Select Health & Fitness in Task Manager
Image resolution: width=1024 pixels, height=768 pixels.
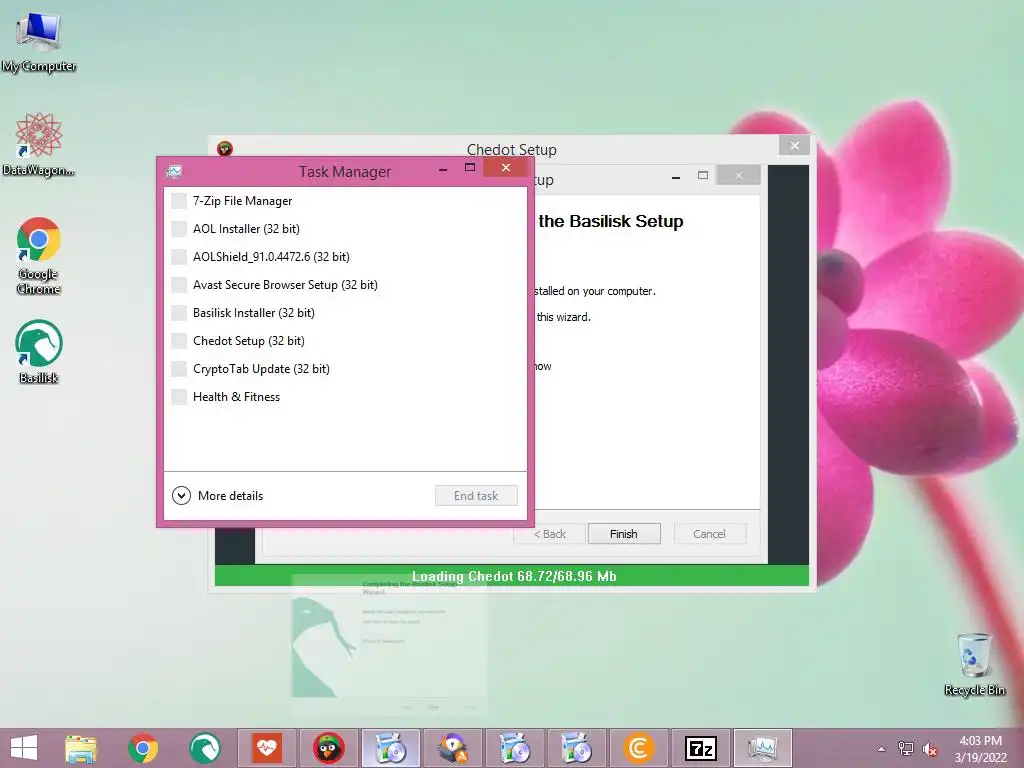click(x=345, y=397)
